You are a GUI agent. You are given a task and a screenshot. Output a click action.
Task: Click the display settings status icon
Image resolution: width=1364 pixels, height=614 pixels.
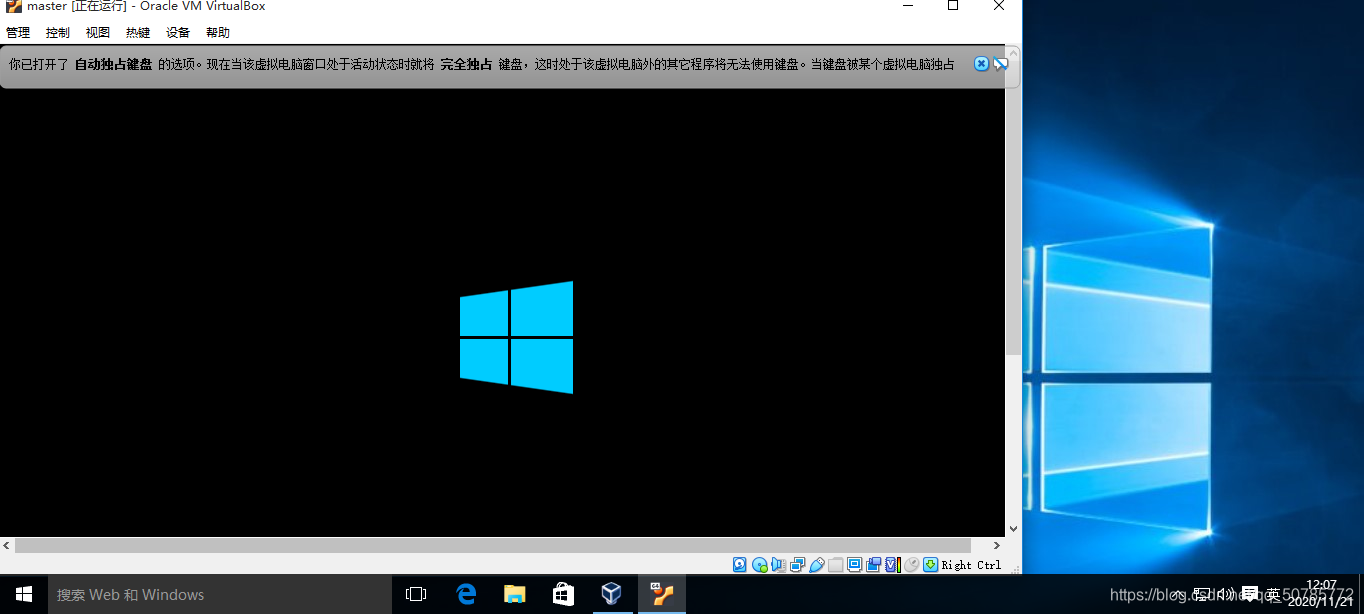(x=855, y=565)
